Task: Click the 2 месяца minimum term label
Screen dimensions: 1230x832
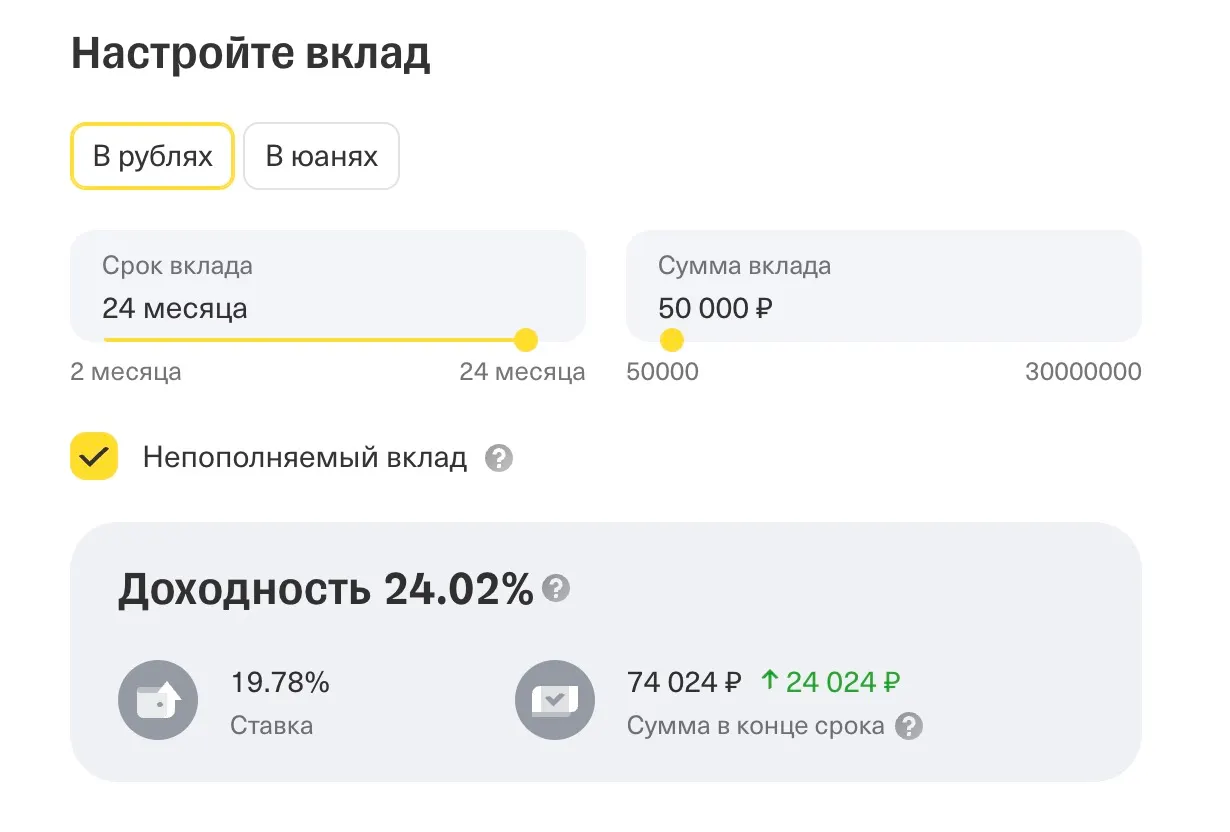Action: click(126, 373)
